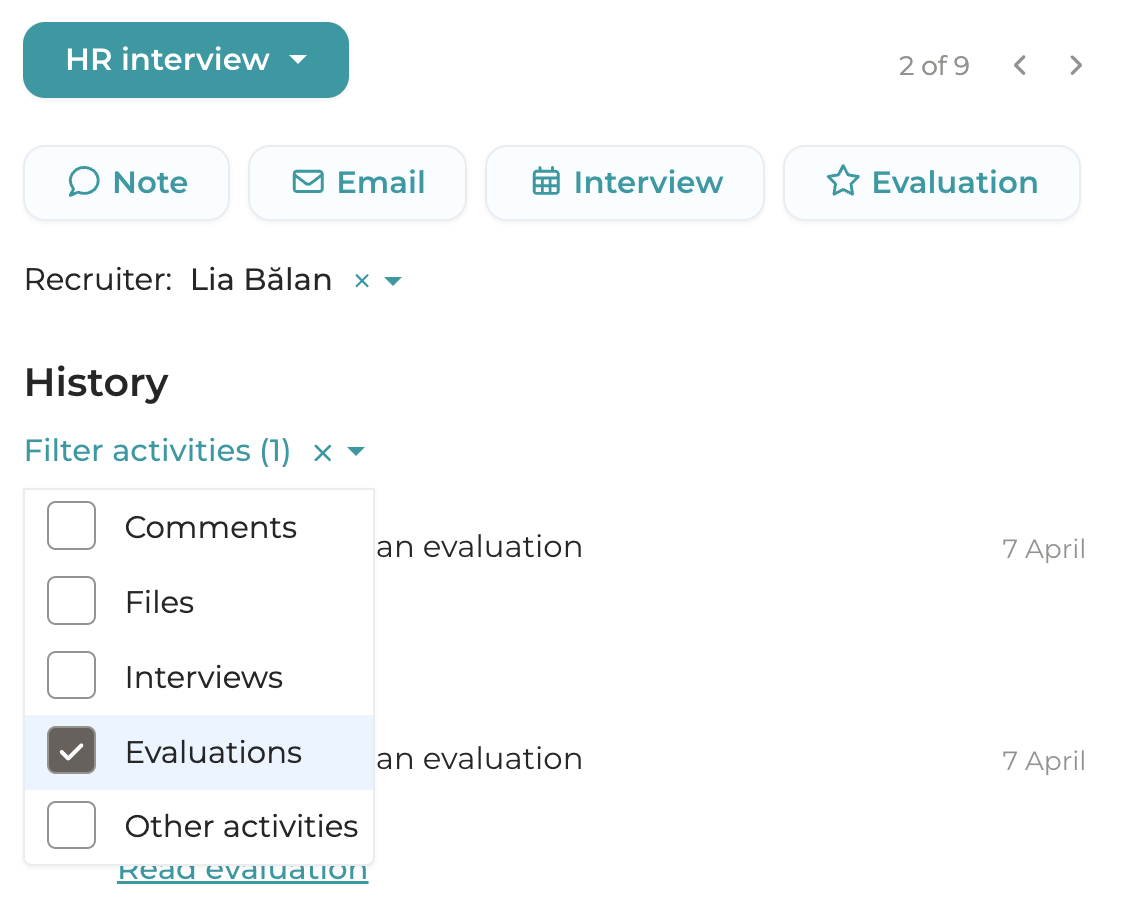
Task: Check the Files activity filter
Action: [71, 600]
